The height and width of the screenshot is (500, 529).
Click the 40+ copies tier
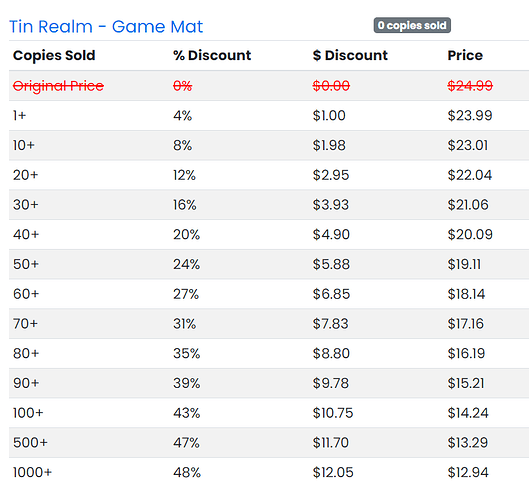(x=26, y=234)
